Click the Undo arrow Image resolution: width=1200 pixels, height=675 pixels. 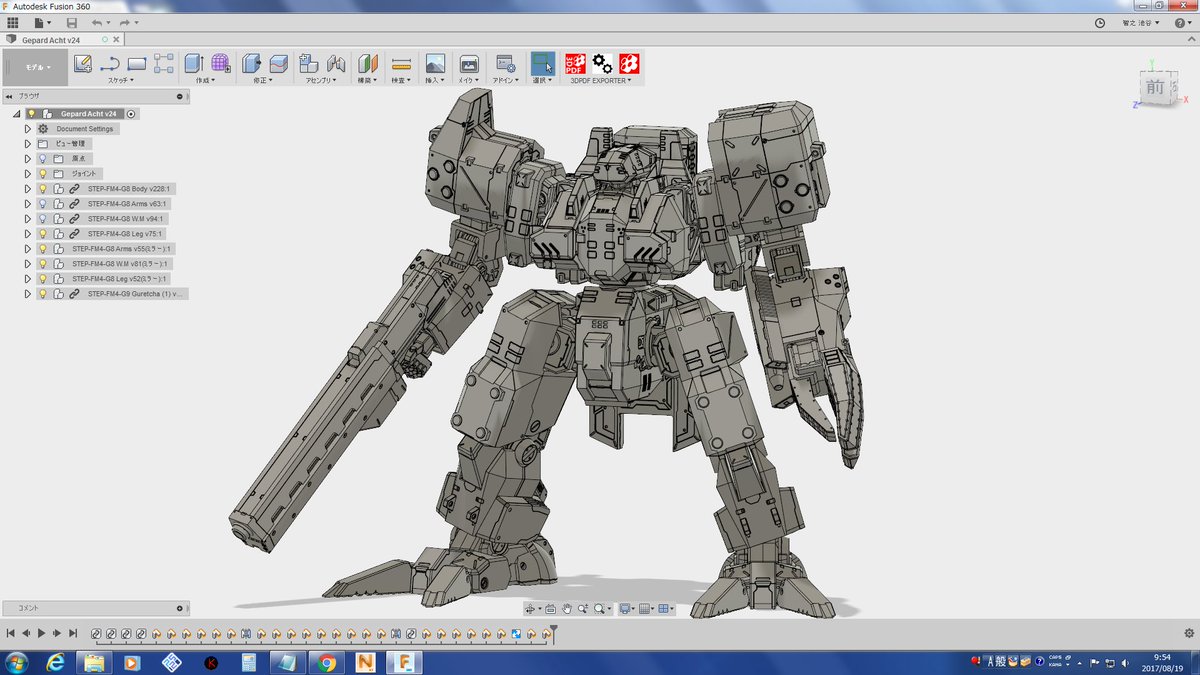(97, 22)
